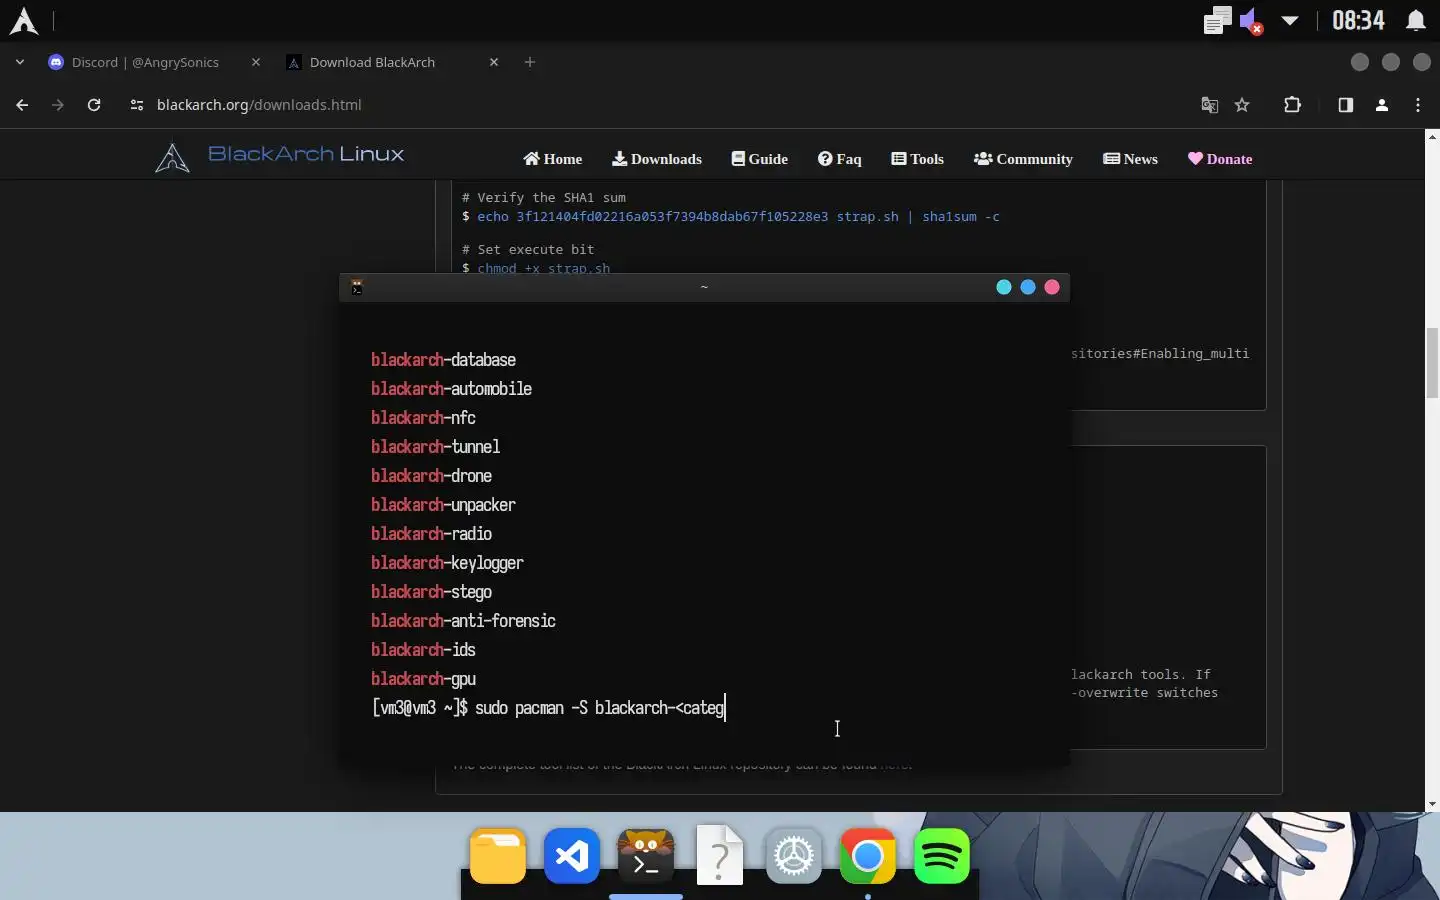Select the Download BlackArch tab
This screenshot has height=900, width=1440.
click(x=372, y=62)
